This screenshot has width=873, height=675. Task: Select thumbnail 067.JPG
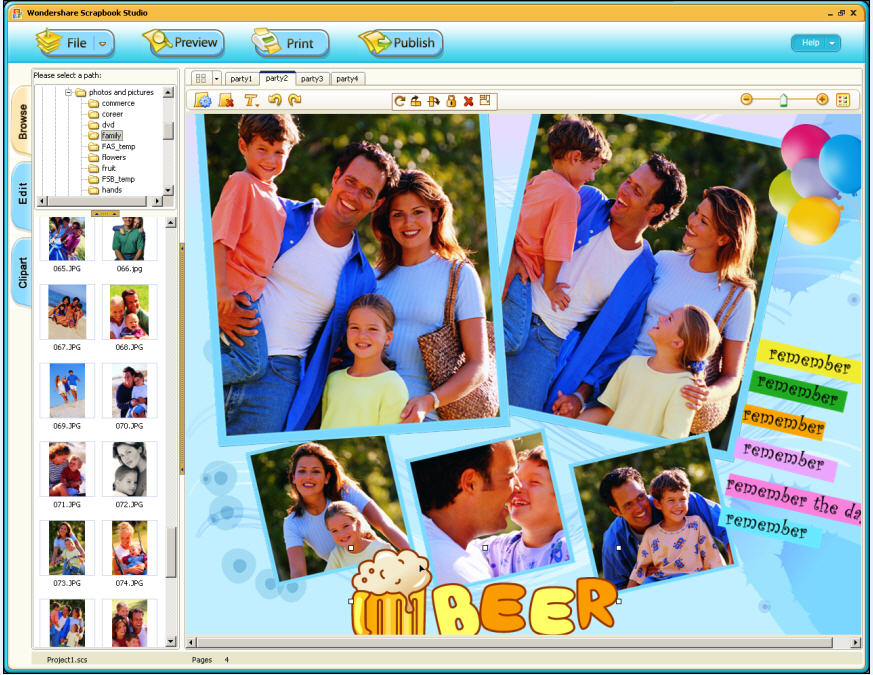[x=67, y=312]
